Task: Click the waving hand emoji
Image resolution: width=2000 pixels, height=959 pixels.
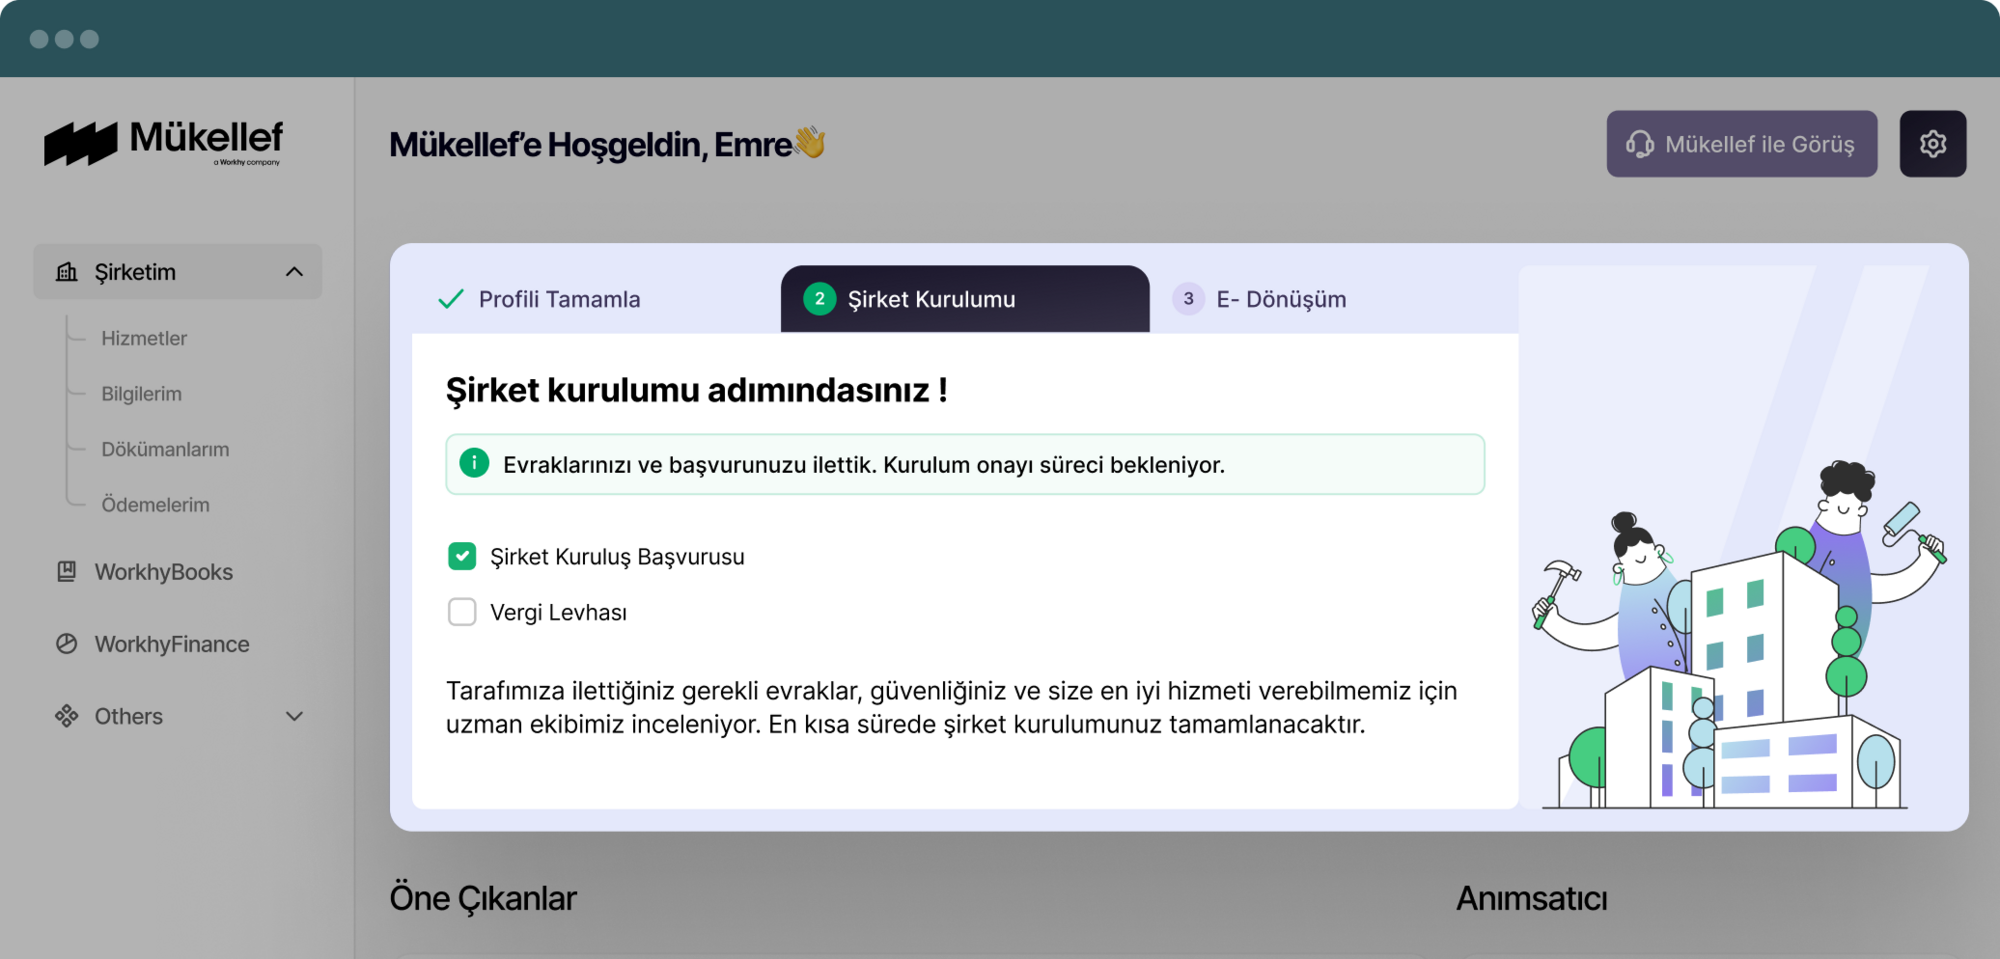Action: [x=810, y=142]
